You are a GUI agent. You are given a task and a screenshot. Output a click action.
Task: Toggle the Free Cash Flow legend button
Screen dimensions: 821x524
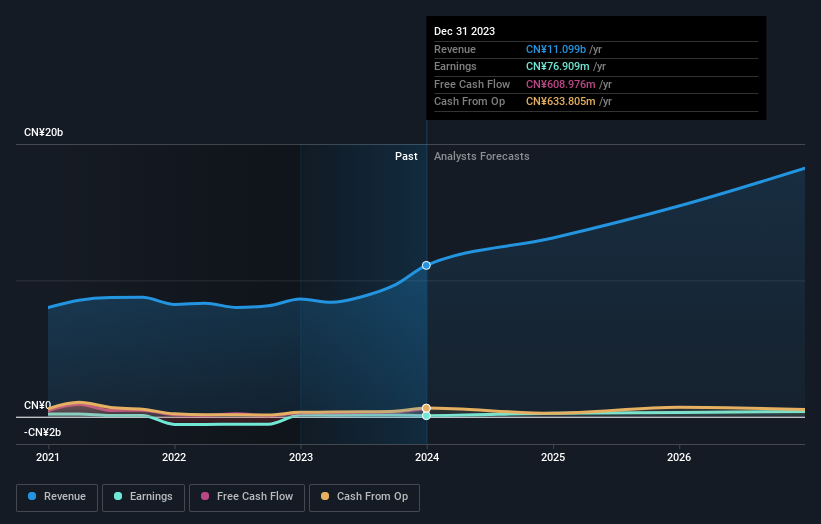pyautogui.click(x=247, y=497)
